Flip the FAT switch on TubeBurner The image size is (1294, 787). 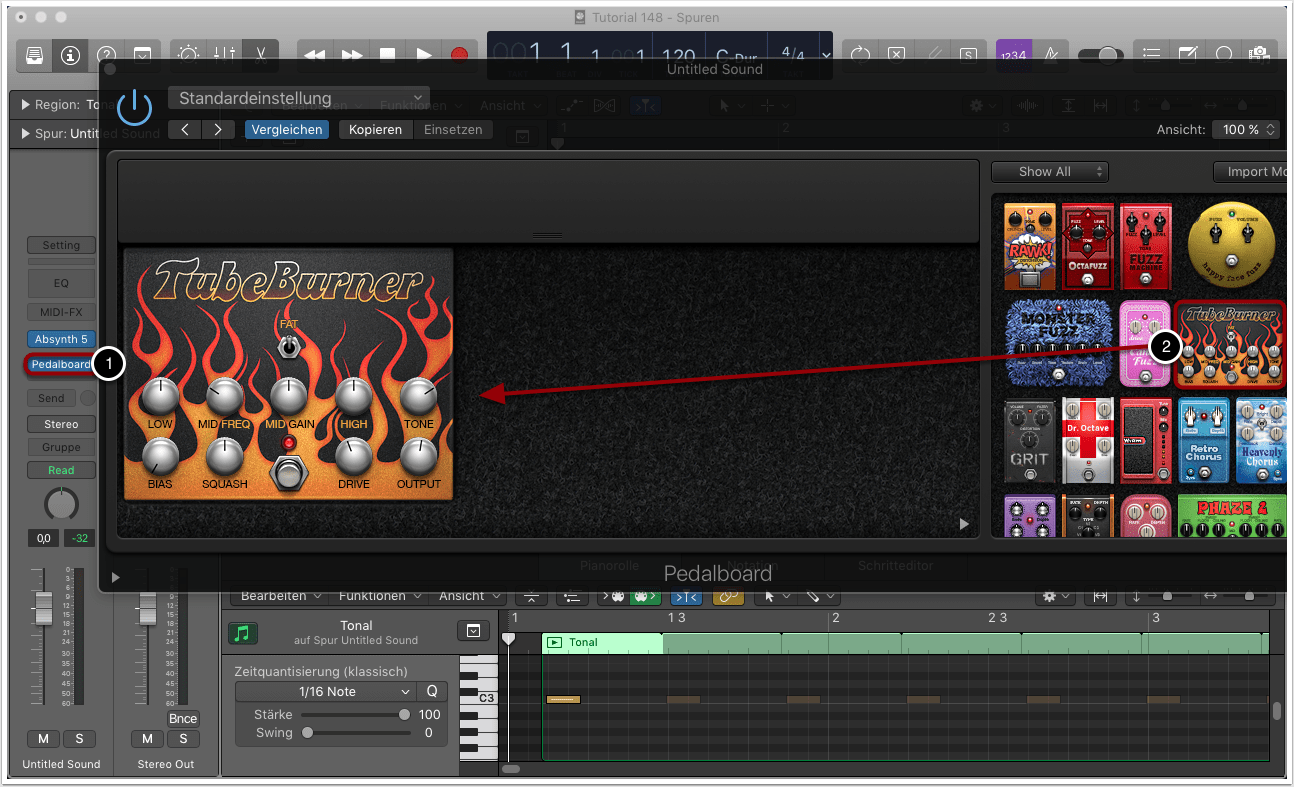tap(288, 346)
